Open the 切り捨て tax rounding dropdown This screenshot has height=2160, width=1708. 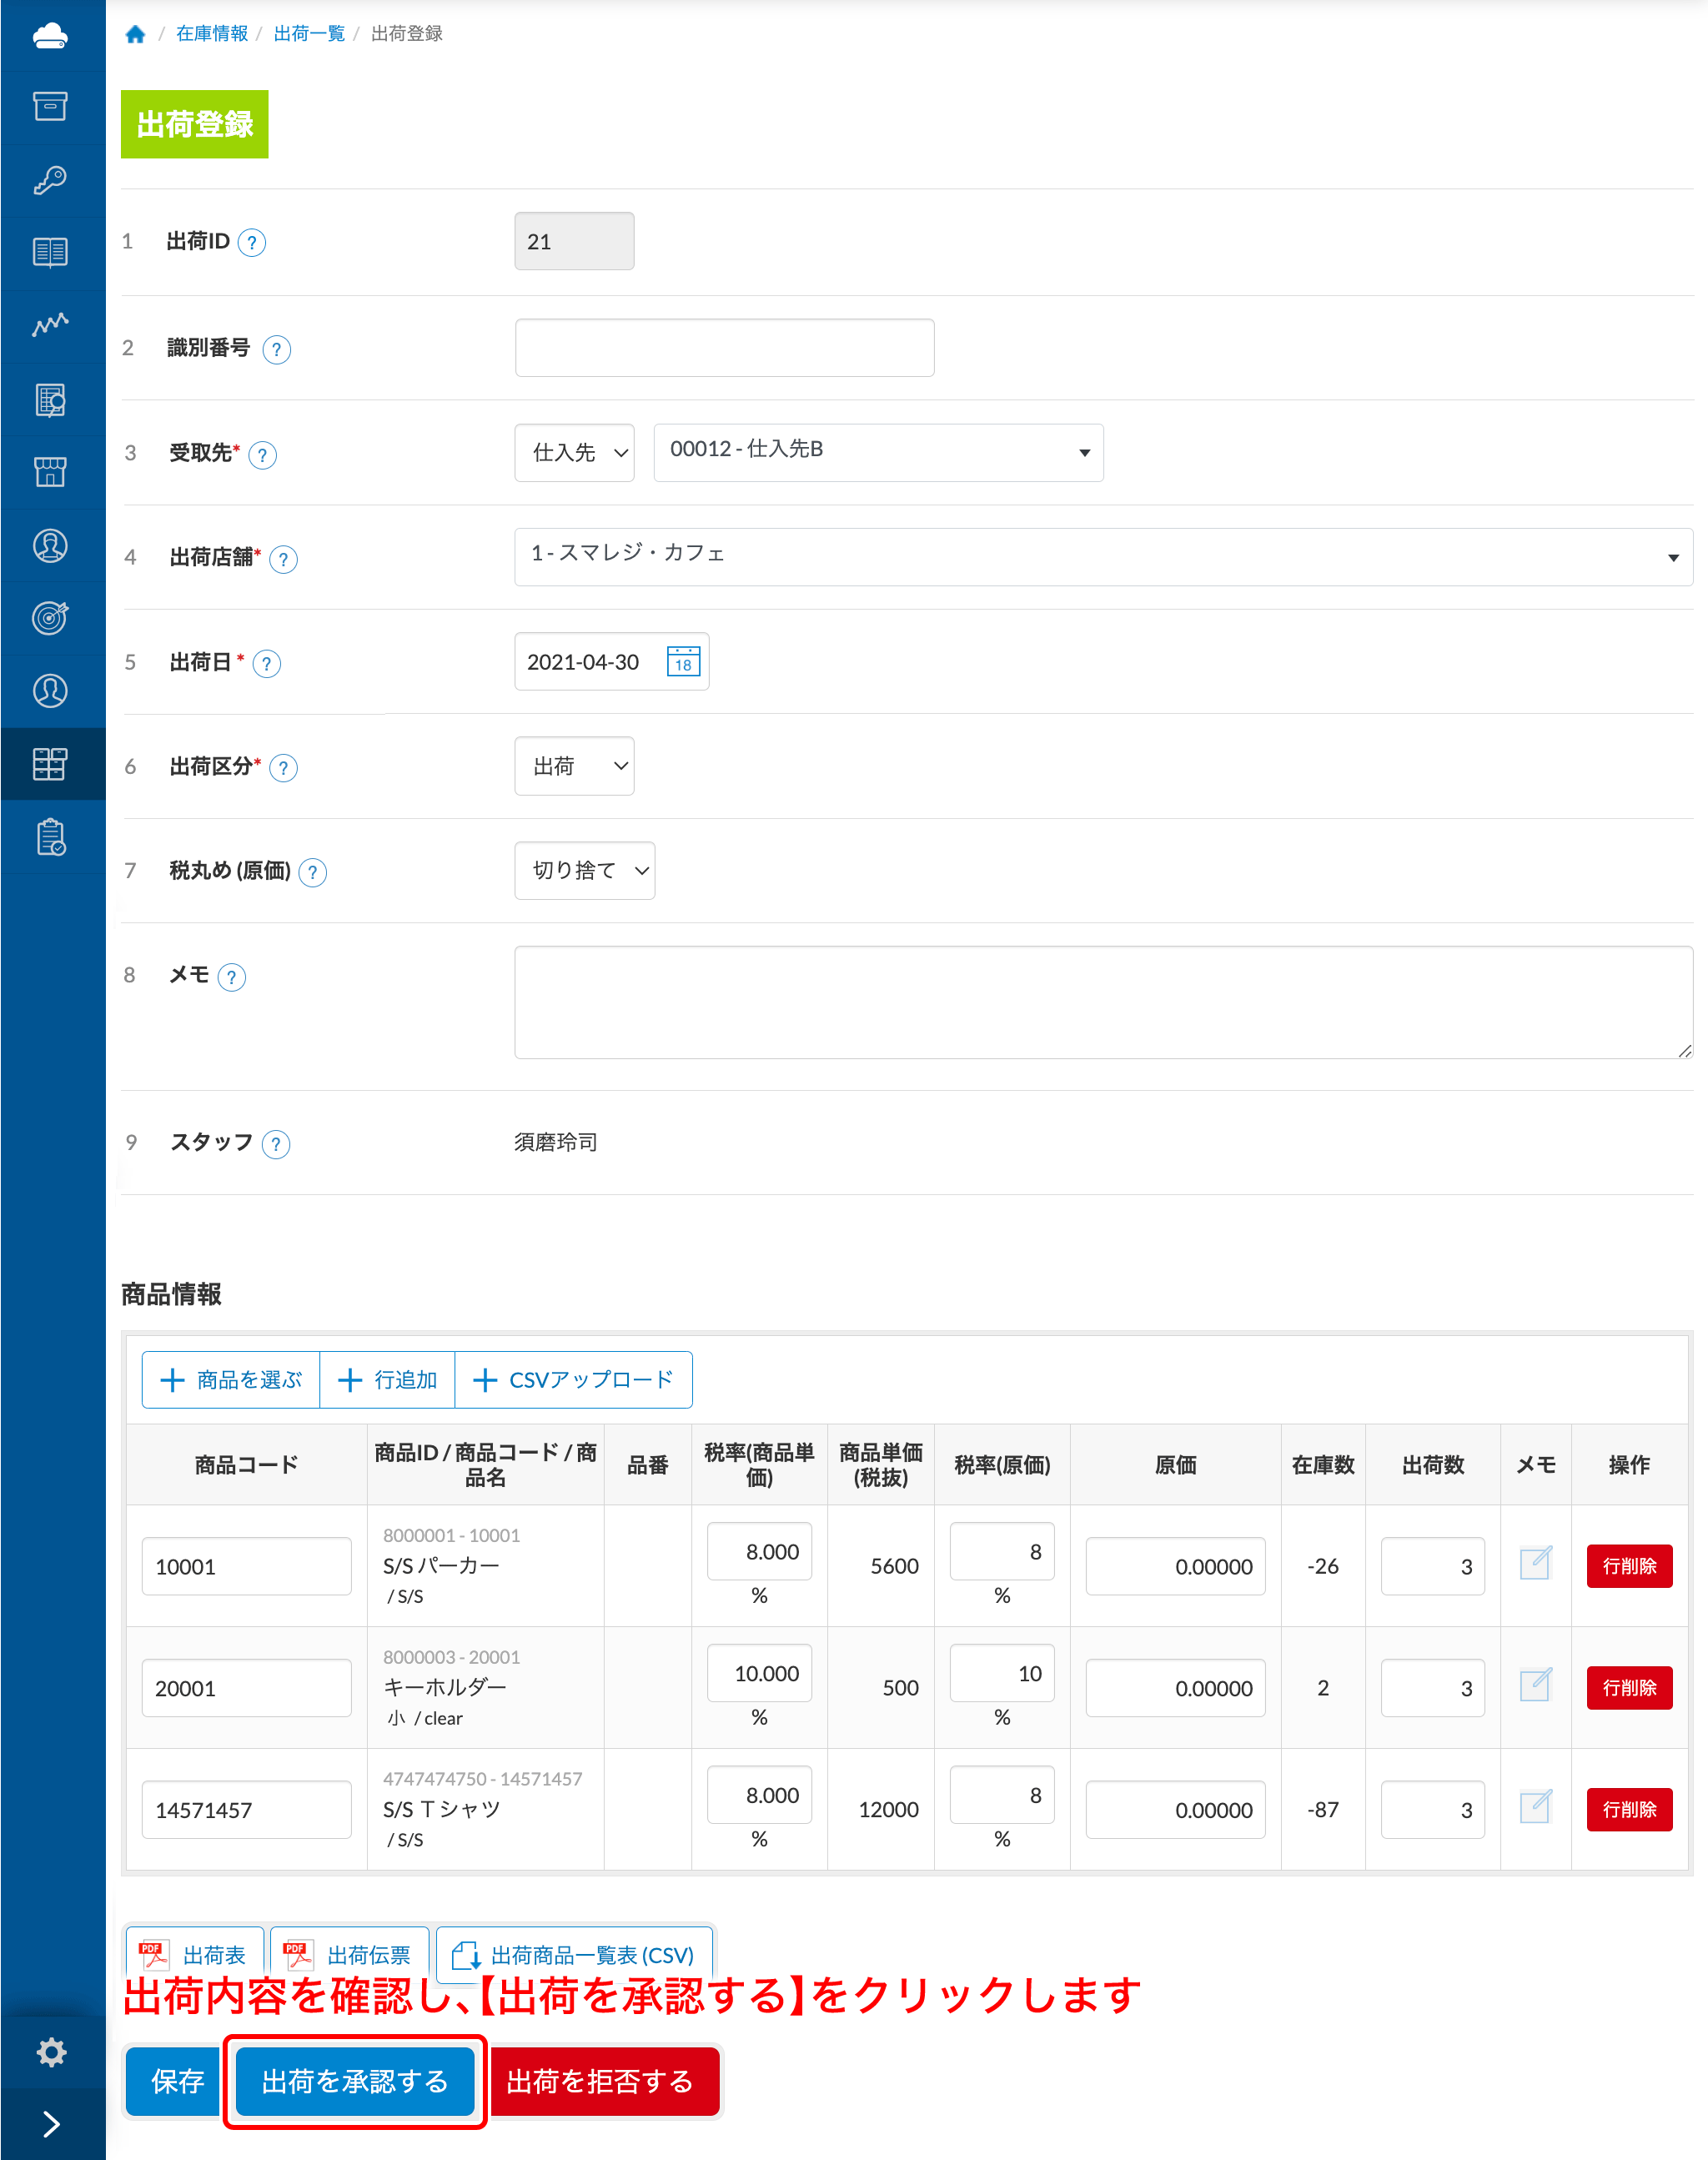[584, 871]
